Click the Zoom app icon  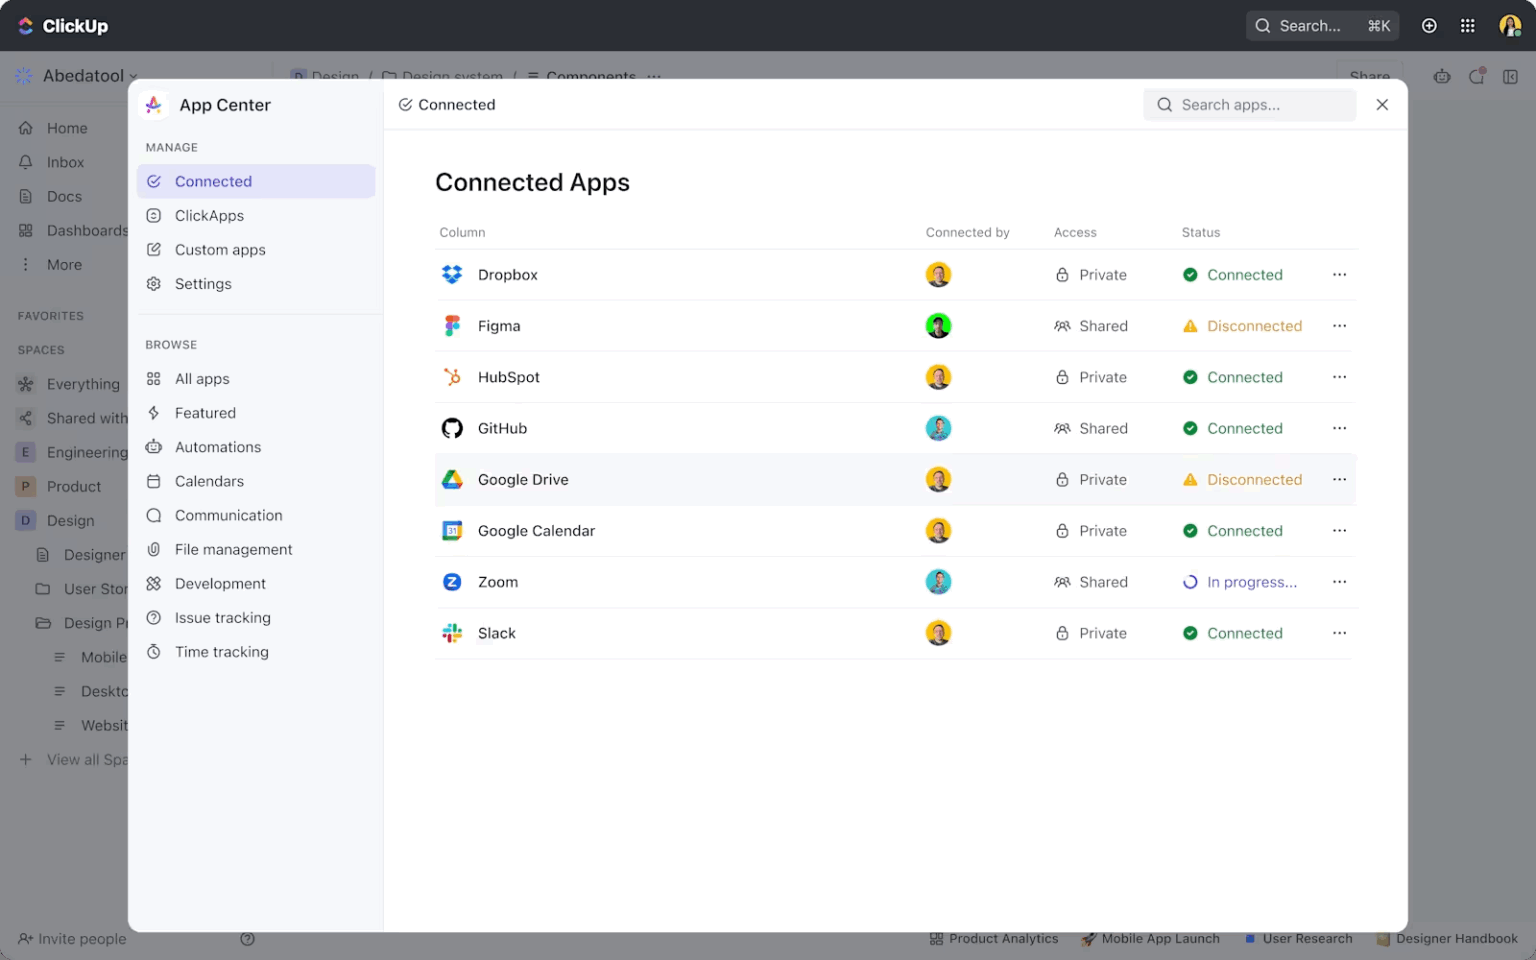452,582
